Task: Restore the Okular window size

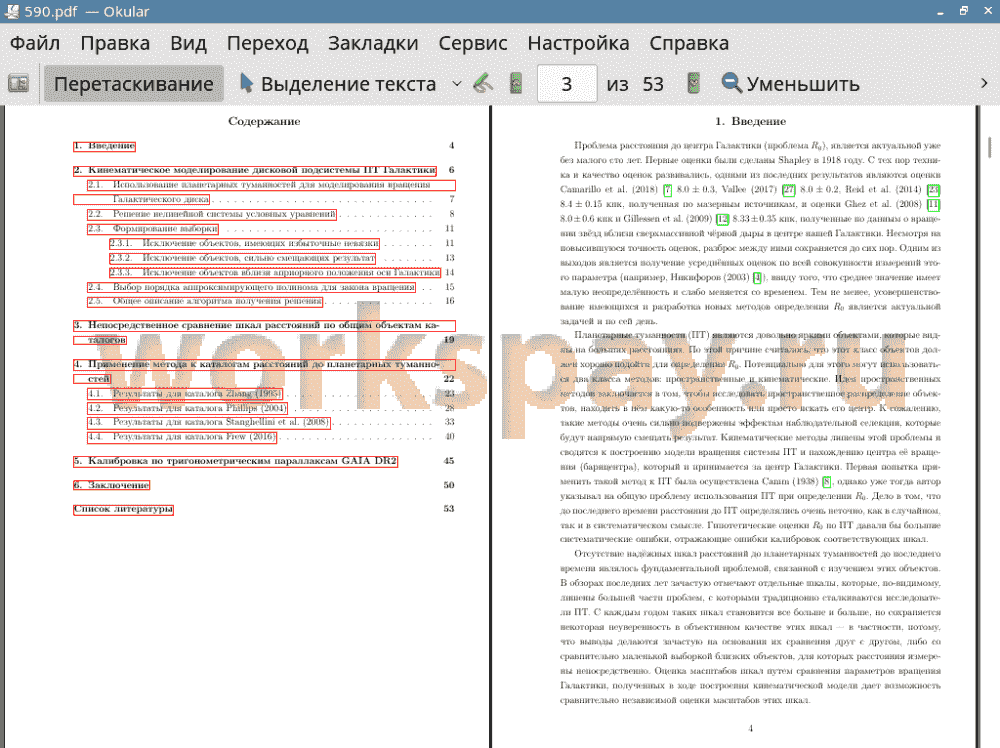Action: 964,11
